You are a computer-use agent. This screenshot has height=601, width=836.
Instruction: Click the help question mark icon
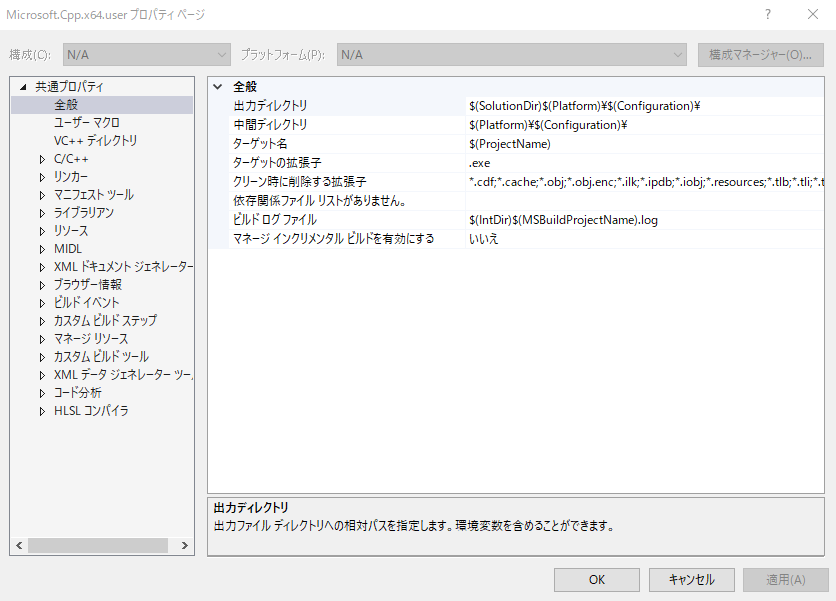click(x=767, y=15)
